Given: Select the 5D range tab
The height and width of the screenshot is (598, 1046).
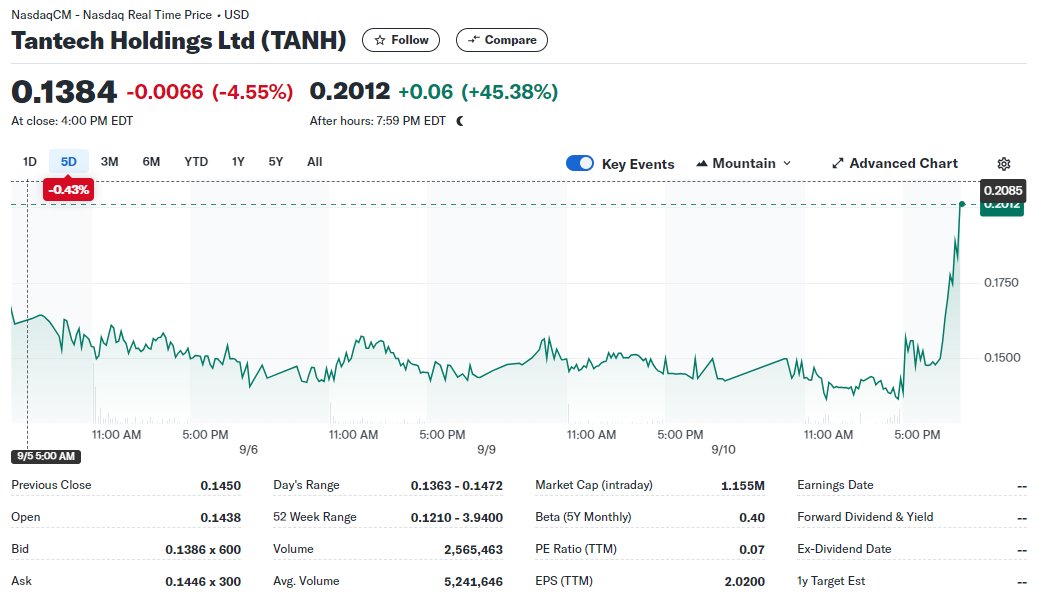Looking at the screenshot, I should 69,162.
